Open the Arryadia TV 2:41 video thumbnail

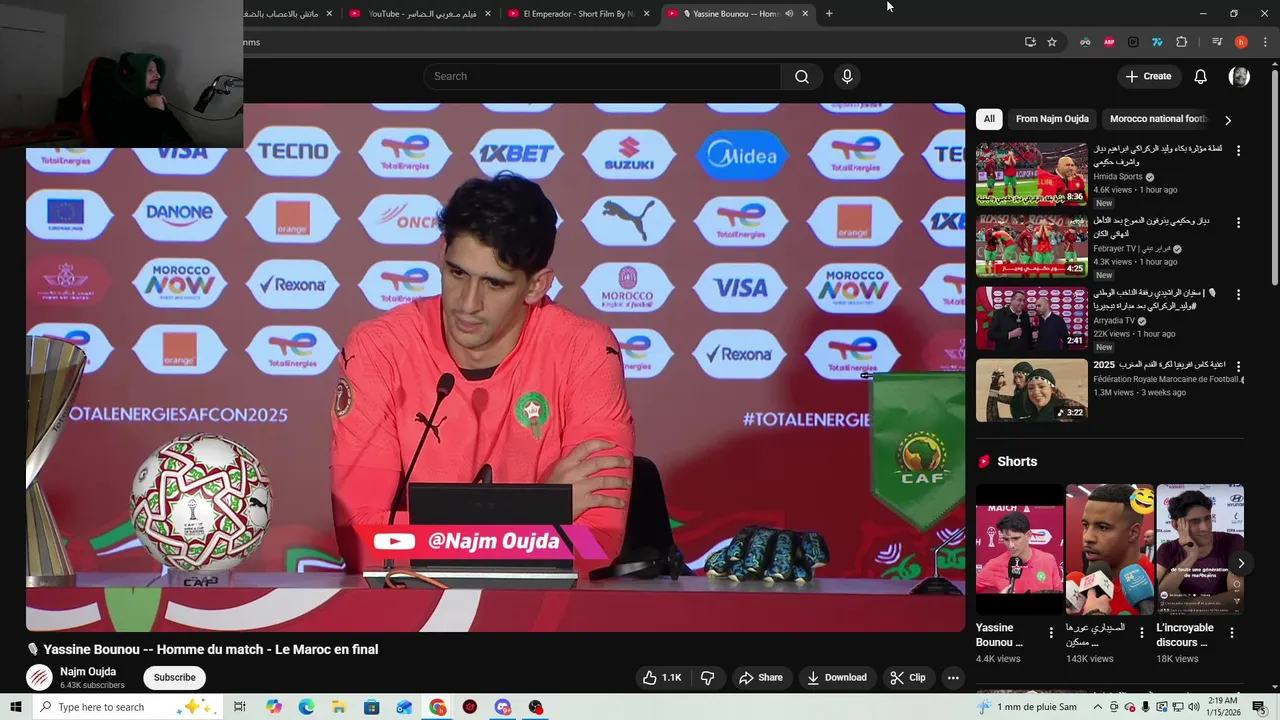[x=1031, y=318]
